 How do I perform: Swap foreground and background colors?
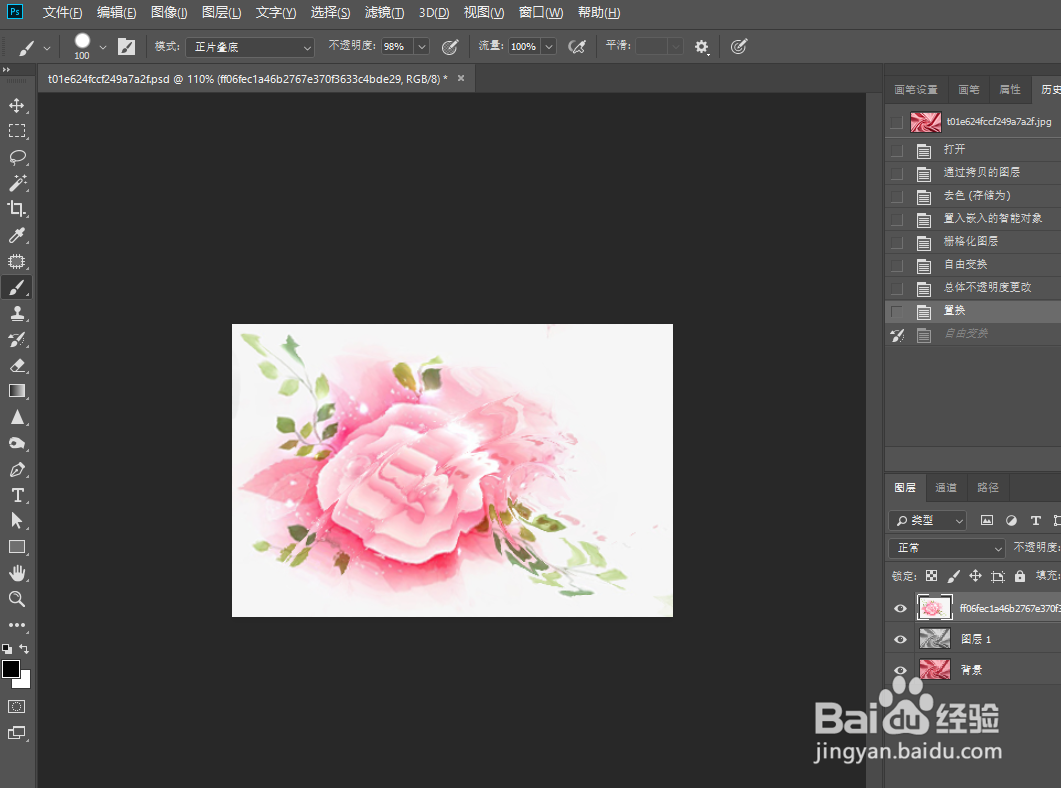(x=24, y=649)
